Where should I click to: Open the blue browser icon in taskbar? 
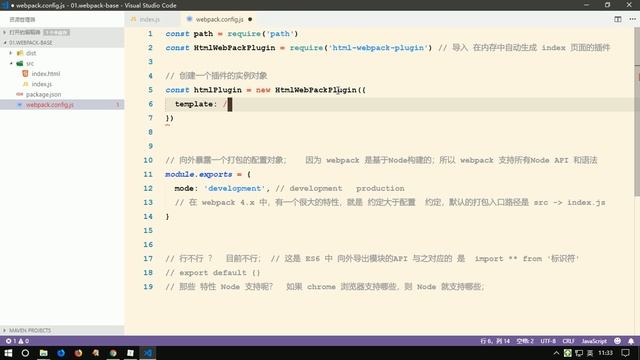coord(61,353)
